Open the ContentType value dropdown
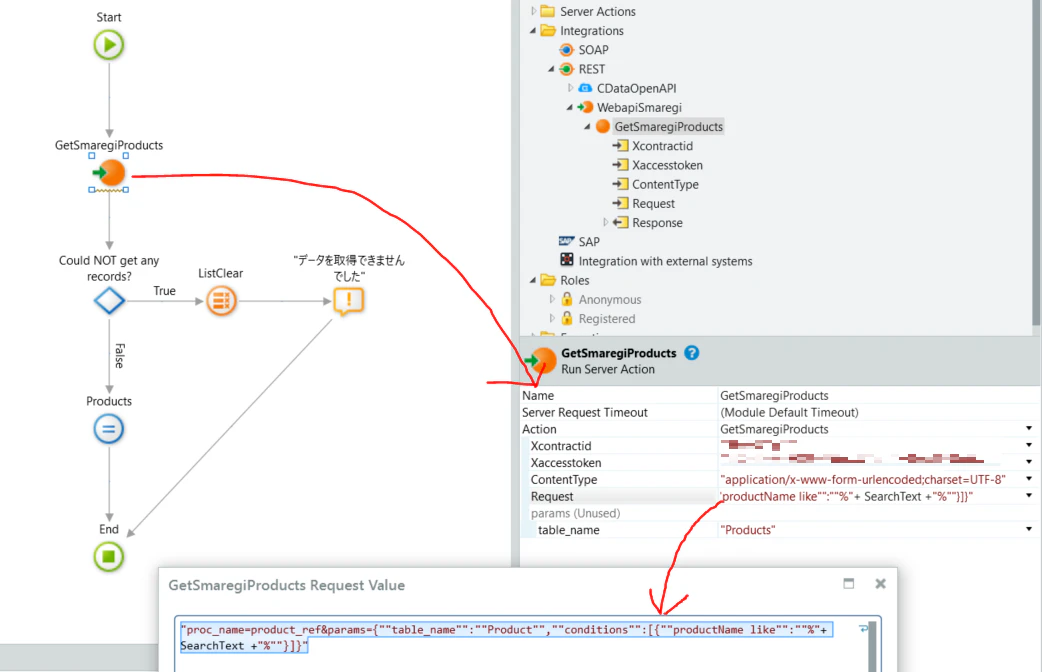Image resolution: width=1042 pixels, height=672 pixels. pyautogui.click(x=1029, y=479)
